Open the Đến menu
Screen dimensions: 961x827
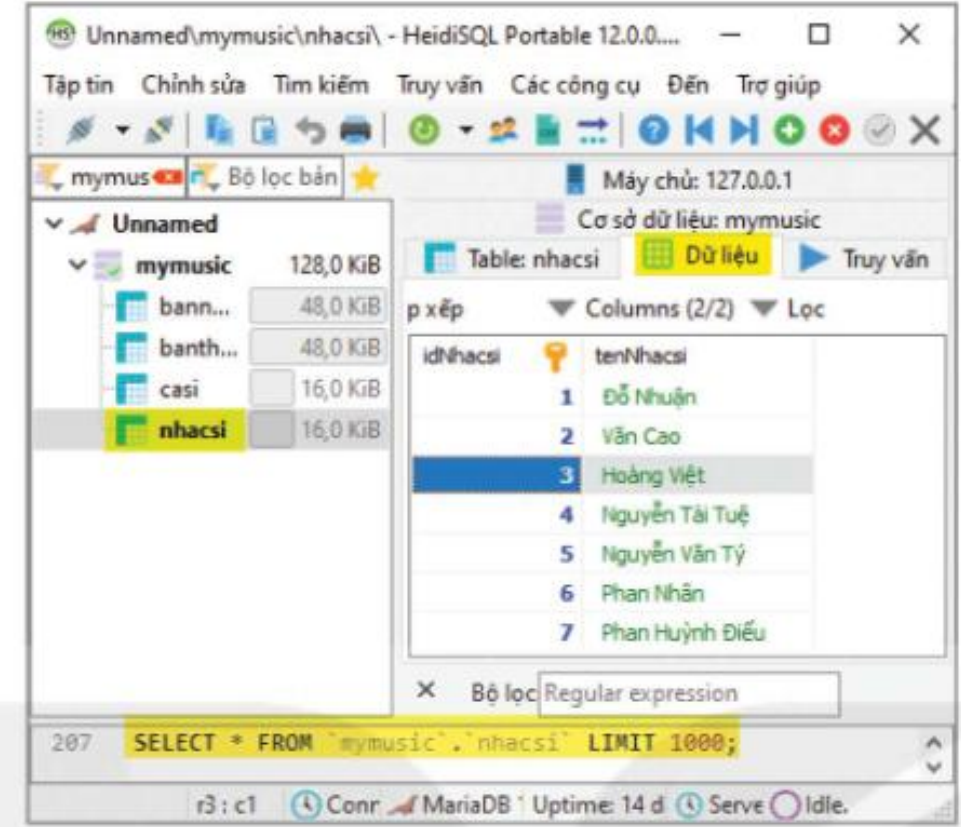pos(688,85)
